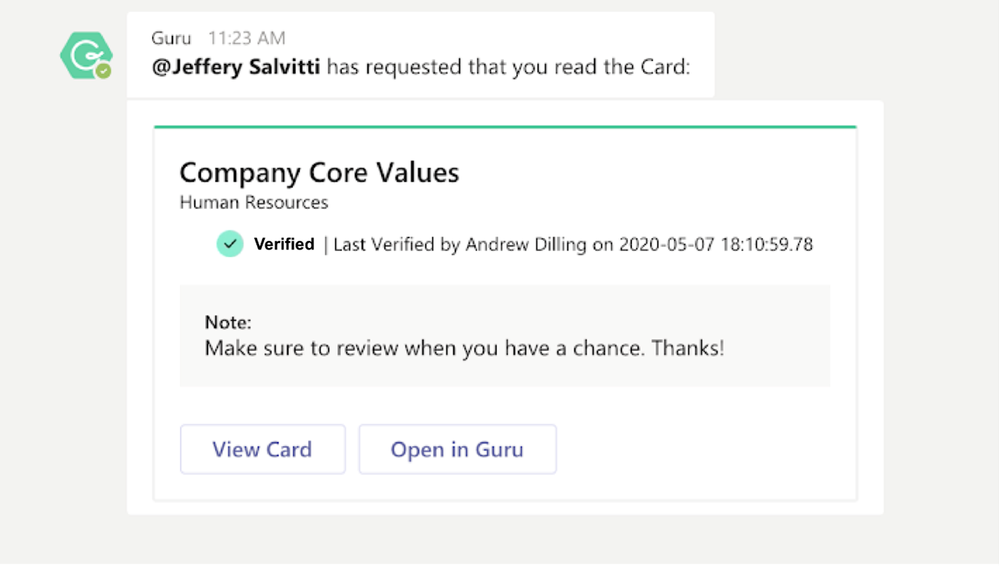
Task: Click the @Jeffery Salvitti mention
Action: click(236, 68)
